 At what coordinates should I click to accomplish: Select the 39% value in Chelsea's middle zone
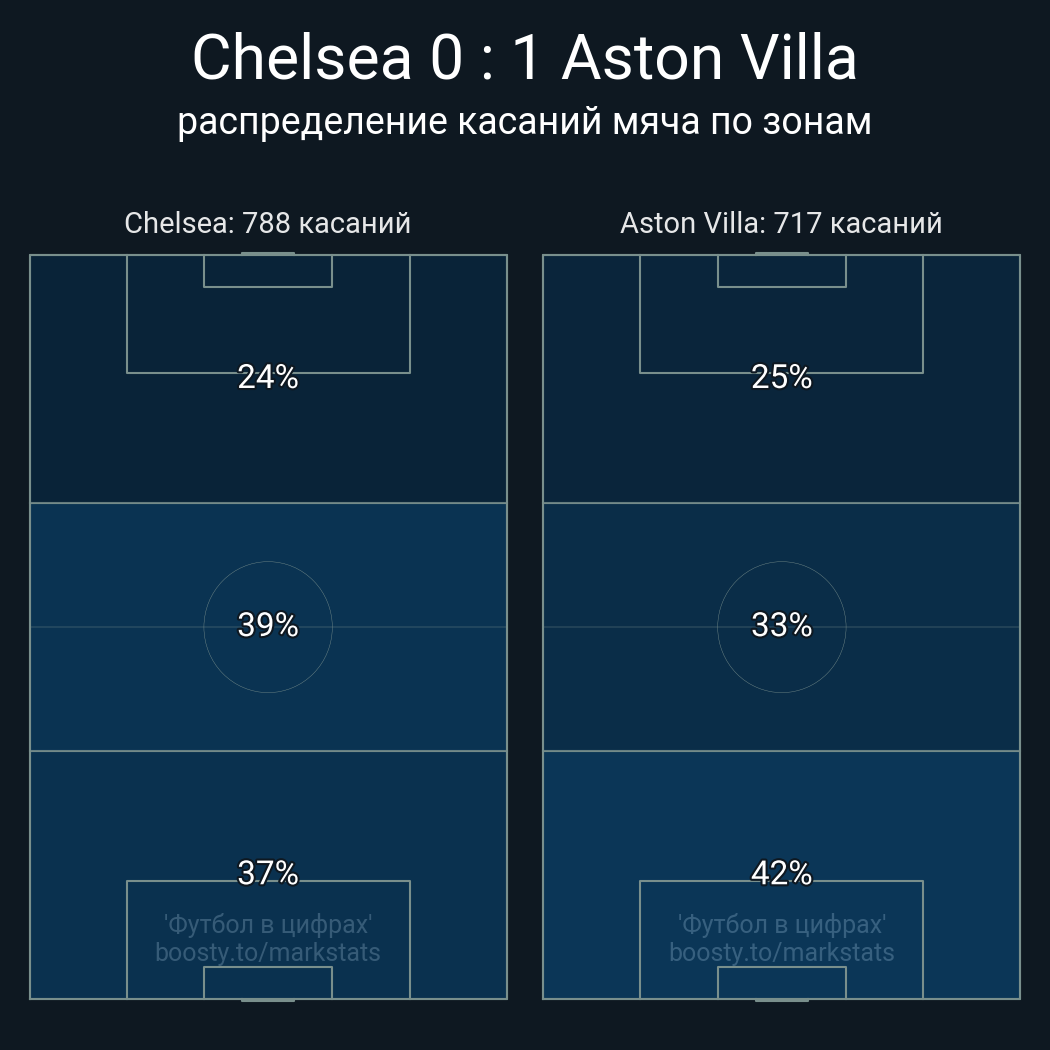pyautogui.click(x=268, y=625)
